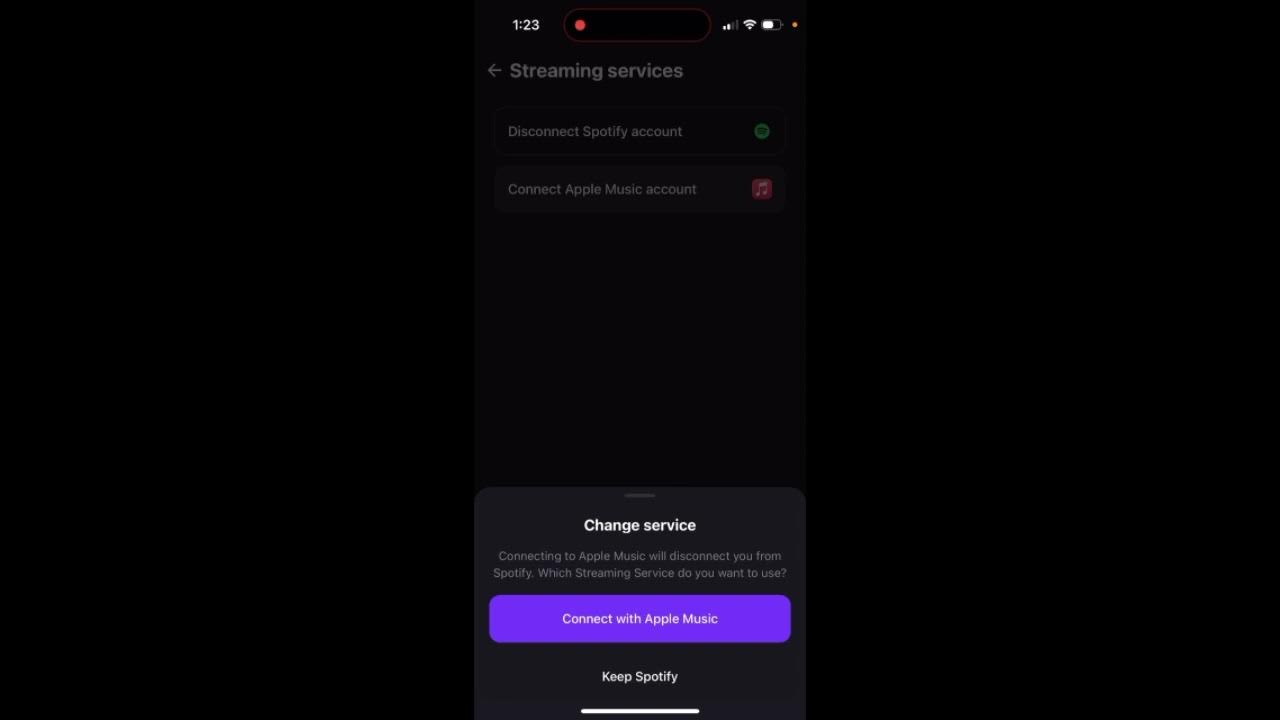Viewport: 1280px width, 720px height.
Task: Tap the Dynamic Island recording pill
Action: 637,25
